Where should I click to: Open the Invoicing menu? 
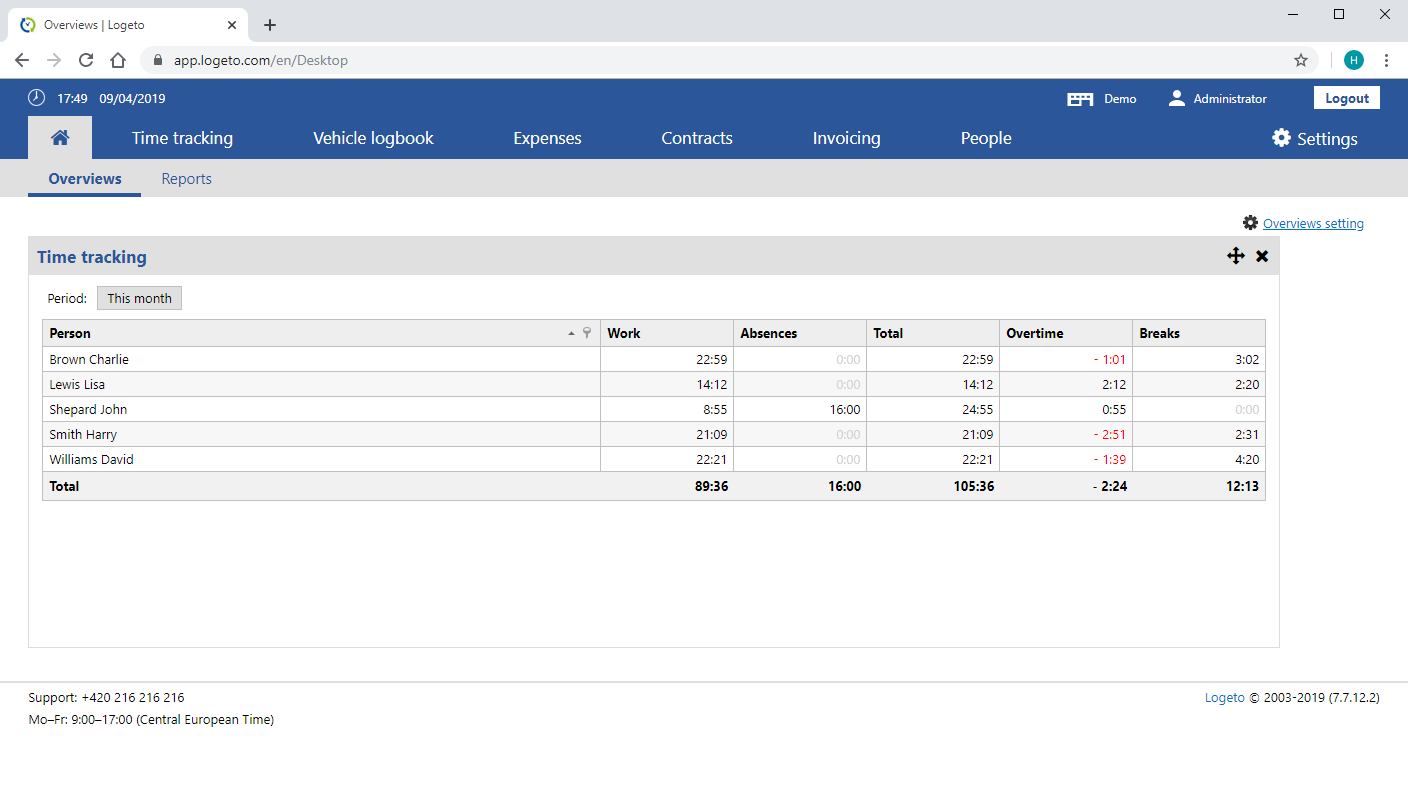click(846, 138)
